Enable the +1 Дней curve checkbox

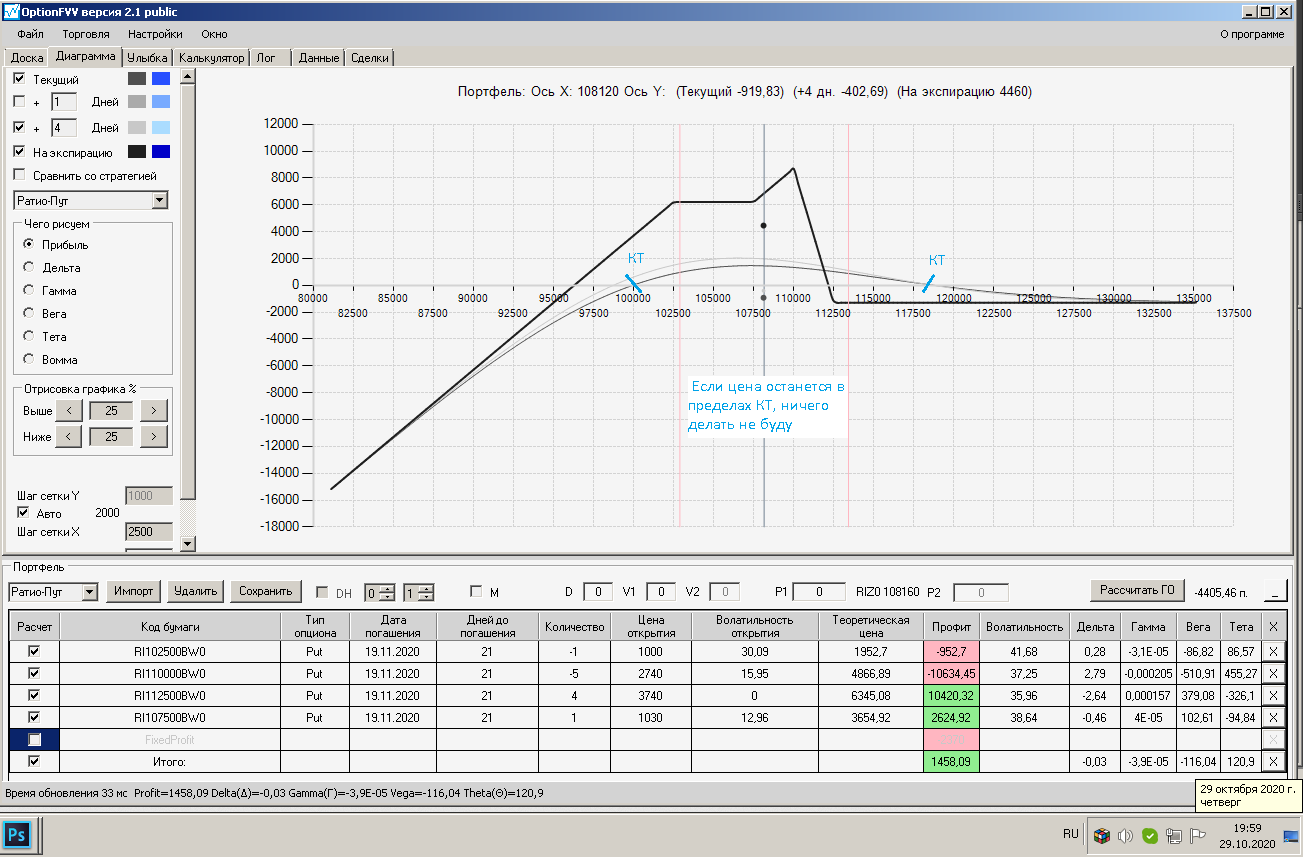(x=20, y=101)
